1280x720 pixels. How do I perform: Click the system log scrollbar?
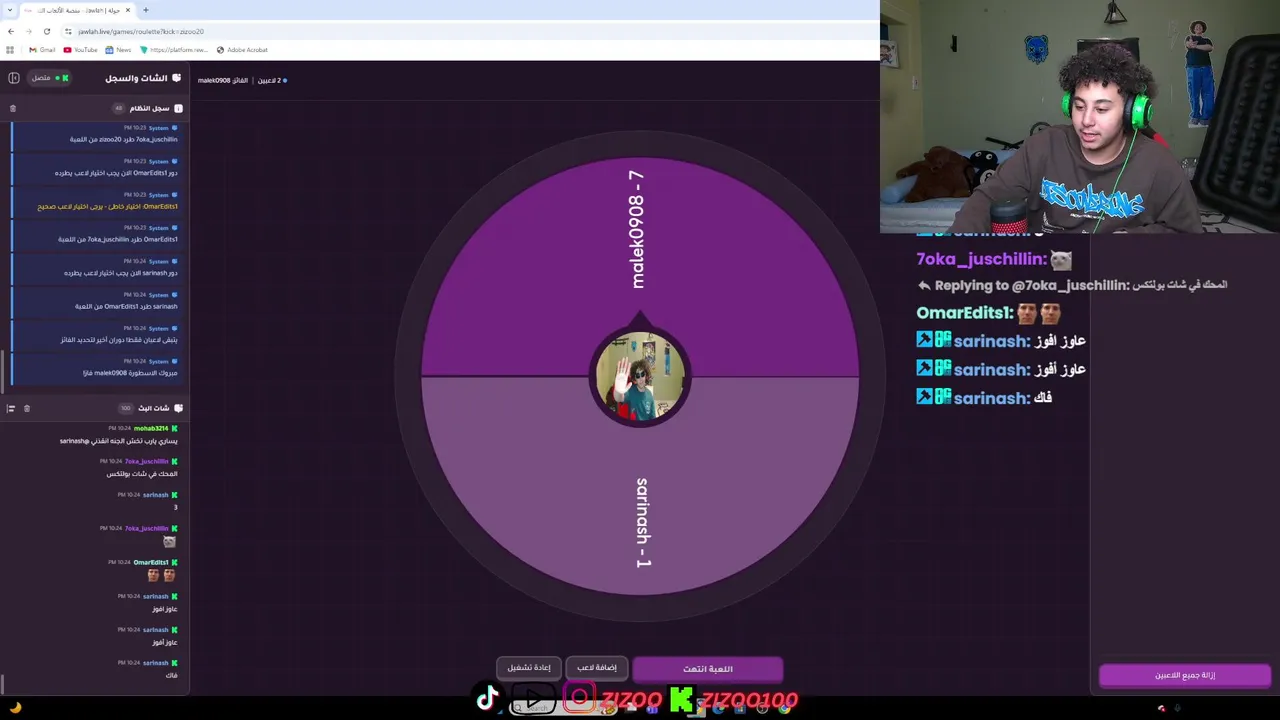2,372
